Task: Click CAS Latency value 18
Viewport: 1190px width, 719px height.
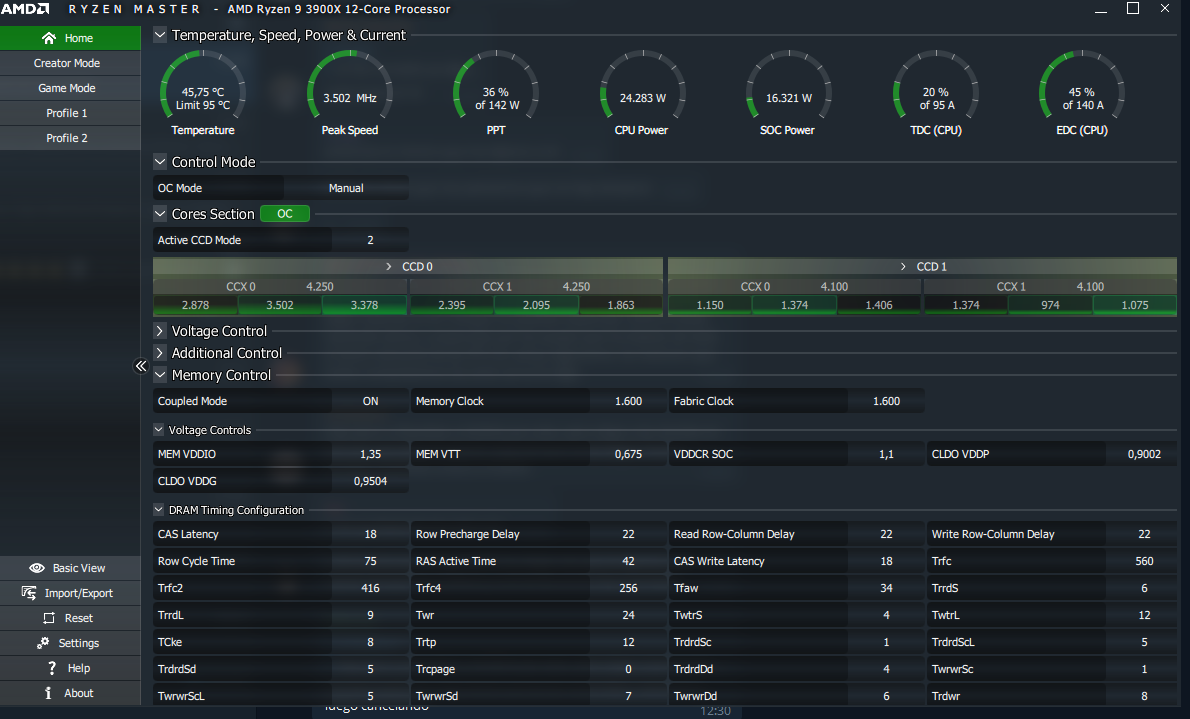Action: tap(370, 535)
